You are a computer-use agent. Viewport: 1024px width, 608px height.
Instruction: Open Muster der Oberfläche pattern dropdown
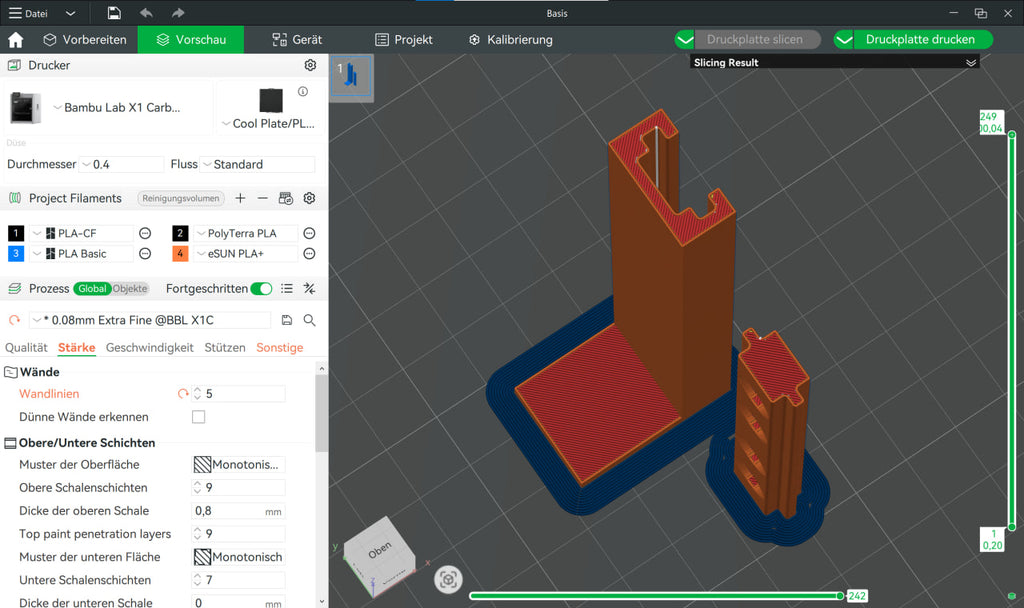click(238, 464)
